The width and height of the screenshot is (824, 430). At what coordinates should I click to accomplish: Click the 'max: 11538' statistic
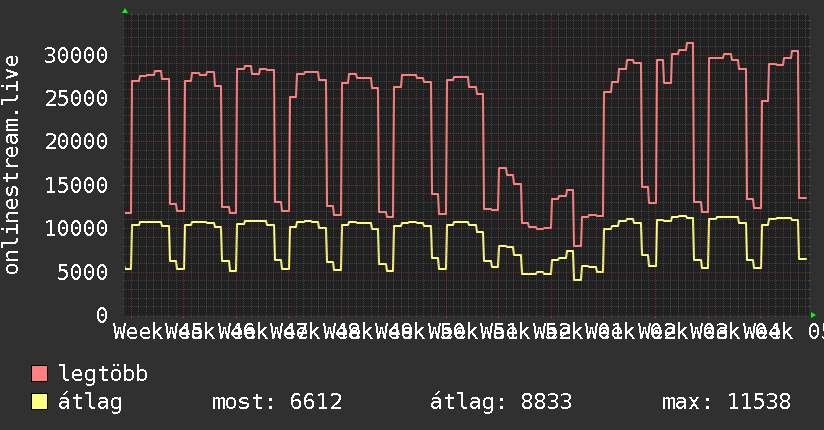click(x=726, y=402)
